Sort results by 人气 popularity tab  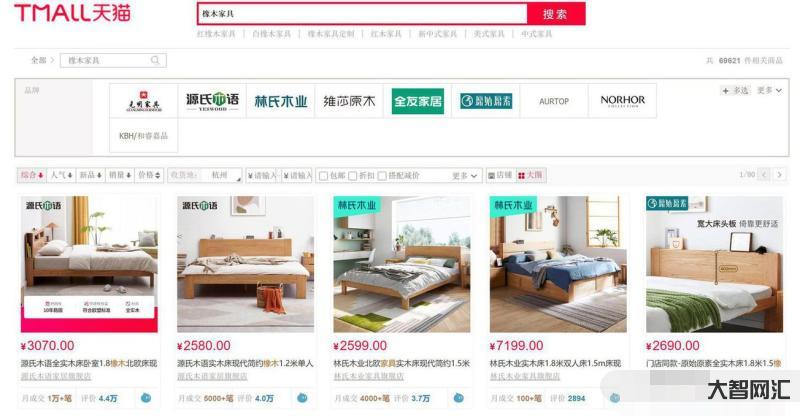tap(62, 175)
